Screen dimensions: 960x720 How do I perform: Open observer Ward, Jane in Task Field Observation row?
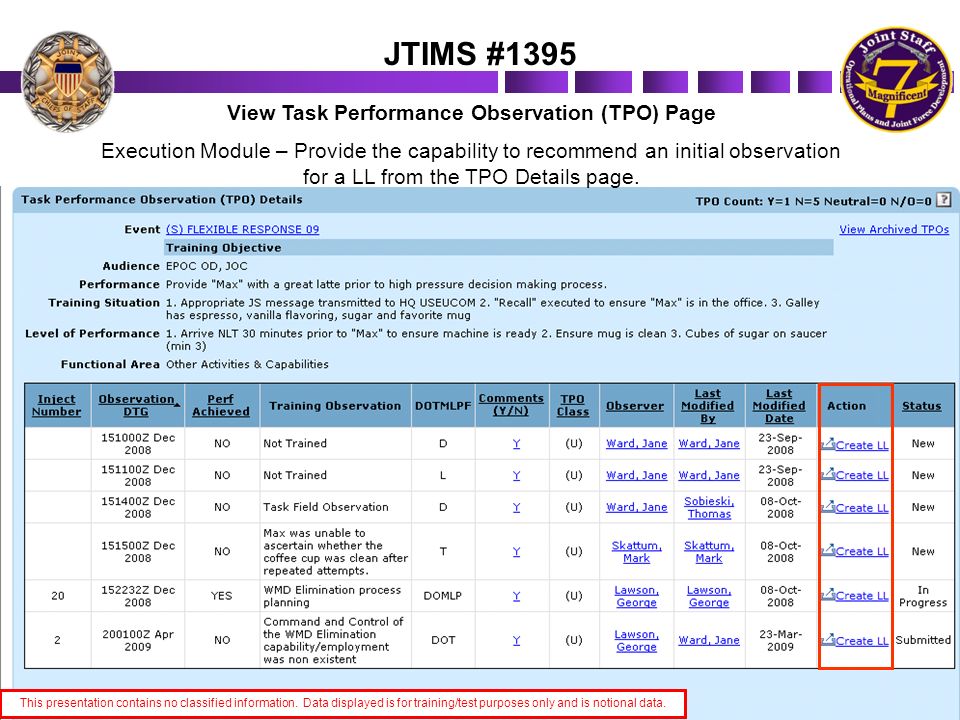pyautogui.click(x=636, y=507)
